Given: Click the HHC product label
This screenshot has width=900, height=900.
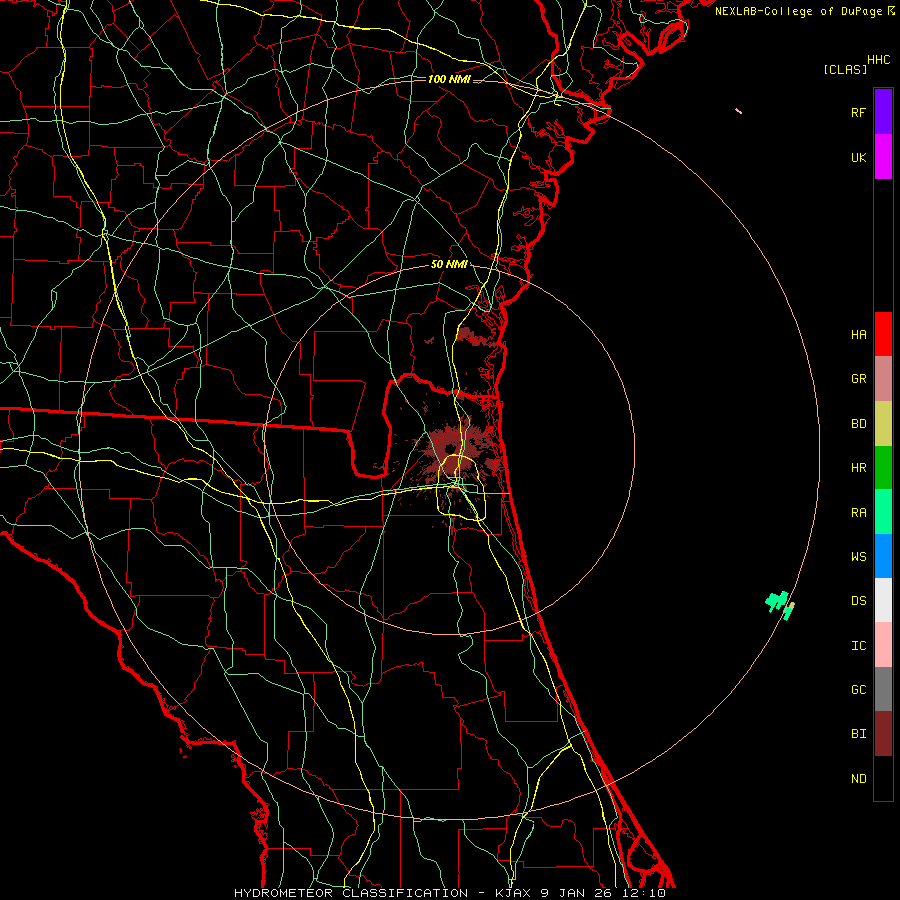Looking at the screenshot, I should 878,60.
